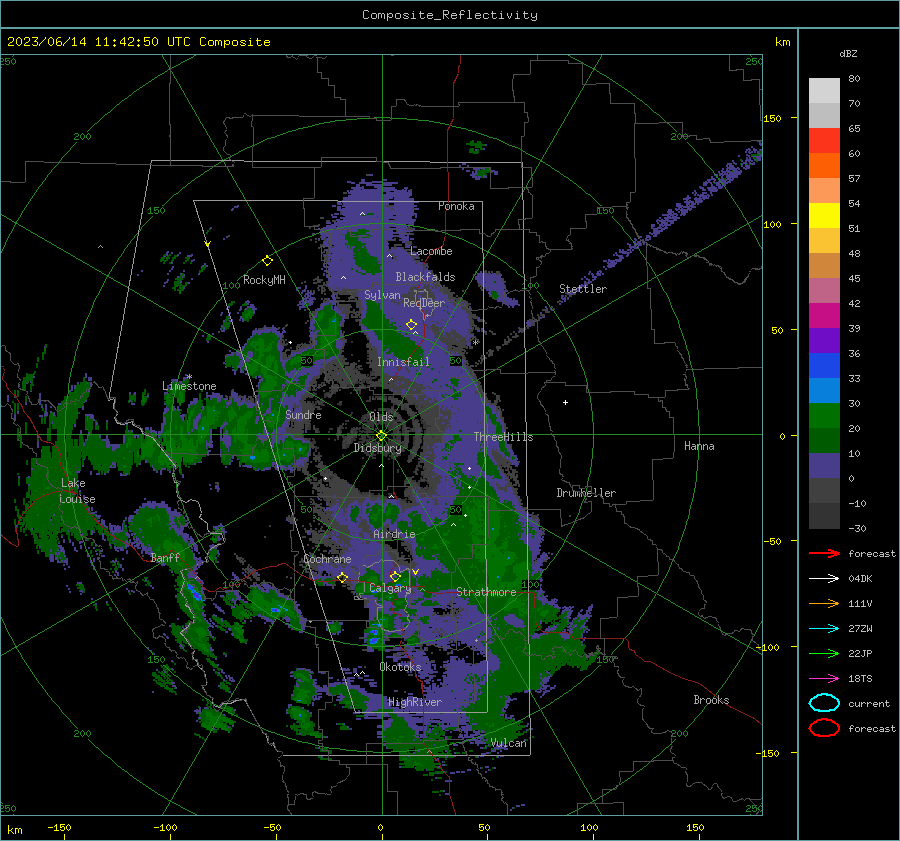Image resolution: width=900 pixels, height=841 pixels.
Task: Click the Sundre label
Action: [303, 414]
